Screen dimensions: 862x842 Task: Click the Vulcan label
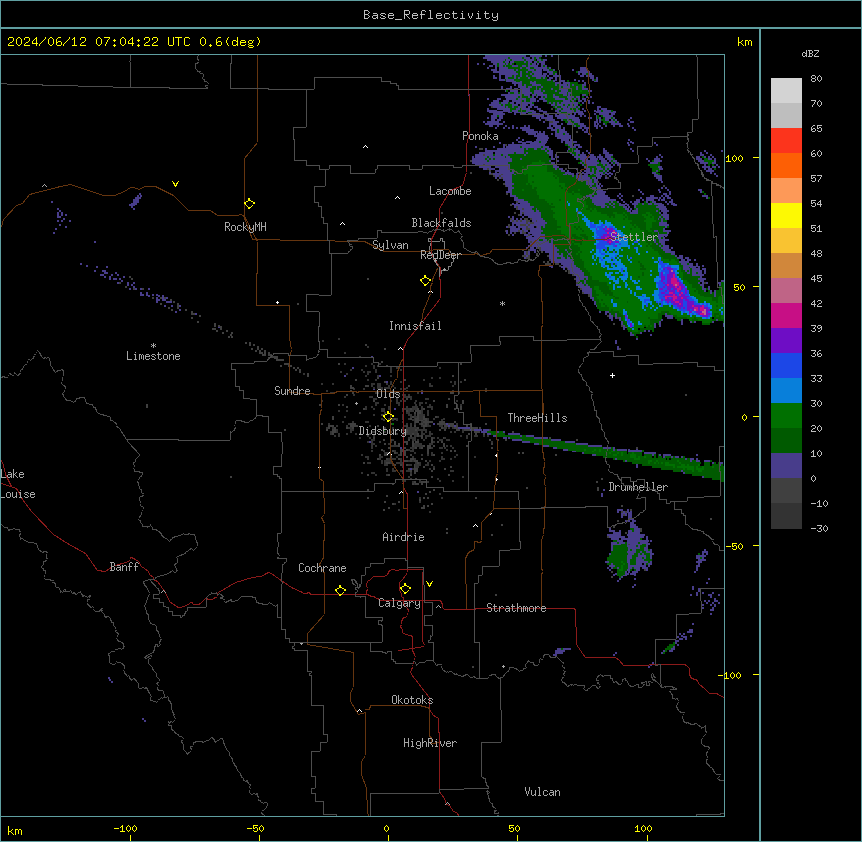(x=542, y=792)
